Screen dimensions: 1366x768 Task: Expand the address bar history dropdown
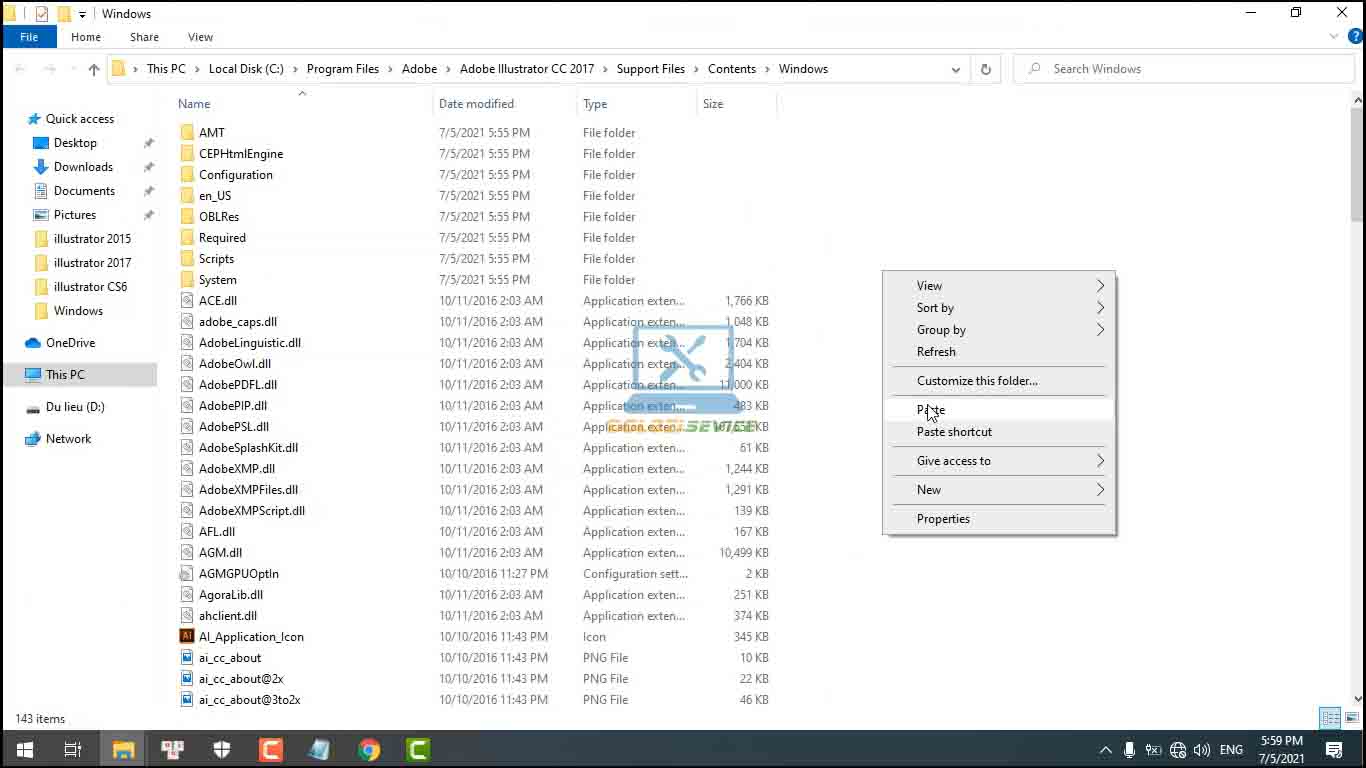955,69
